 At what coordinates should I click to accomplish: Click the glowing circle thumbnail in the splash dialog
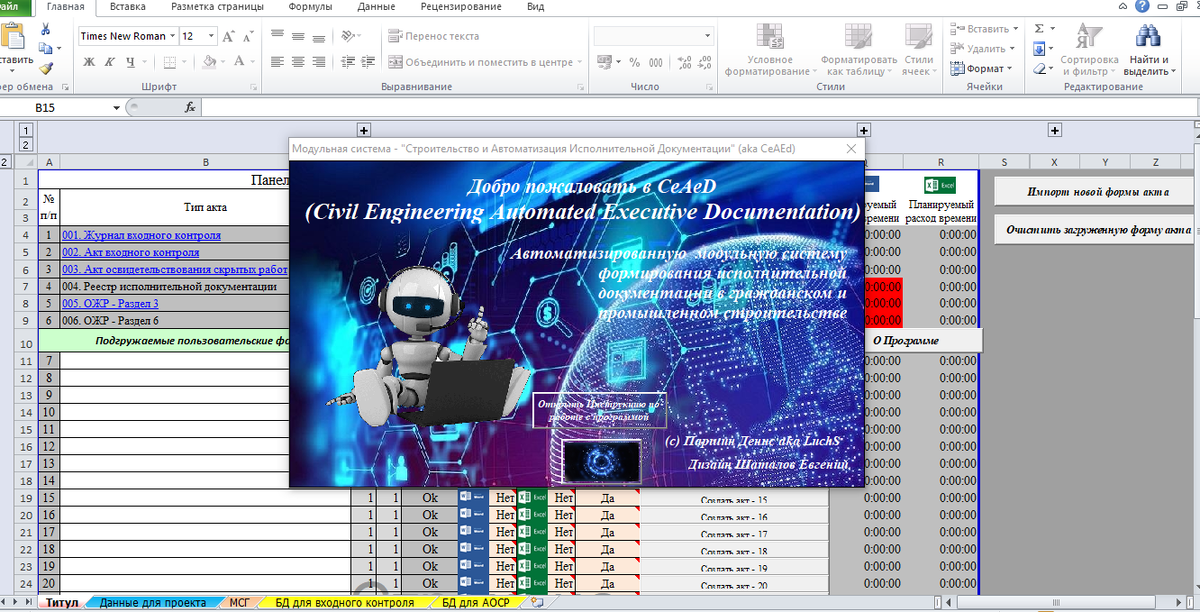click(601, 463)
